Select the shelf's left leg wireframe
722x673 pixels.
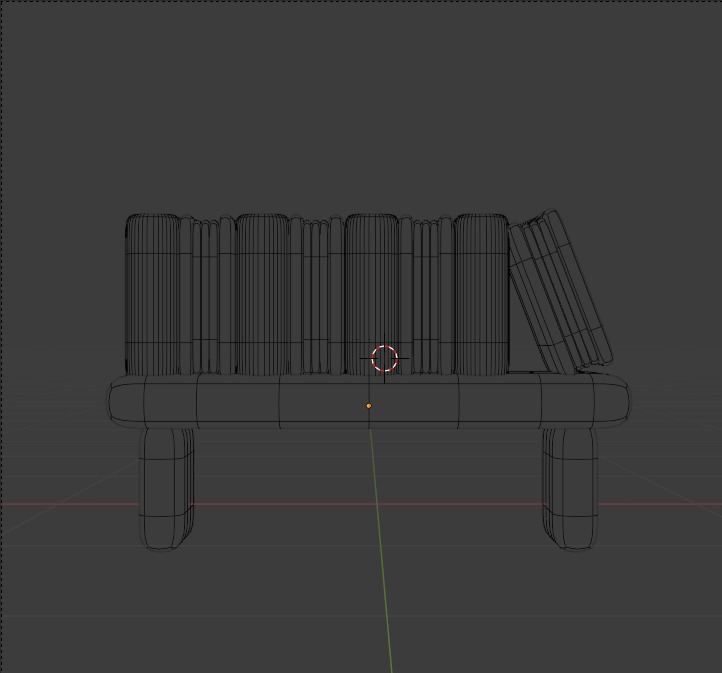pos(166,488)
